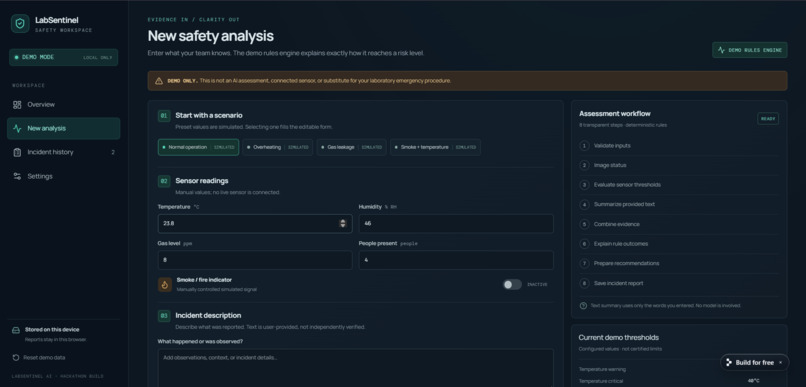Click the step 8 circle number icon
Image resolution: width=806 pixels, height=387 pixels.
(x=584, y=284)
